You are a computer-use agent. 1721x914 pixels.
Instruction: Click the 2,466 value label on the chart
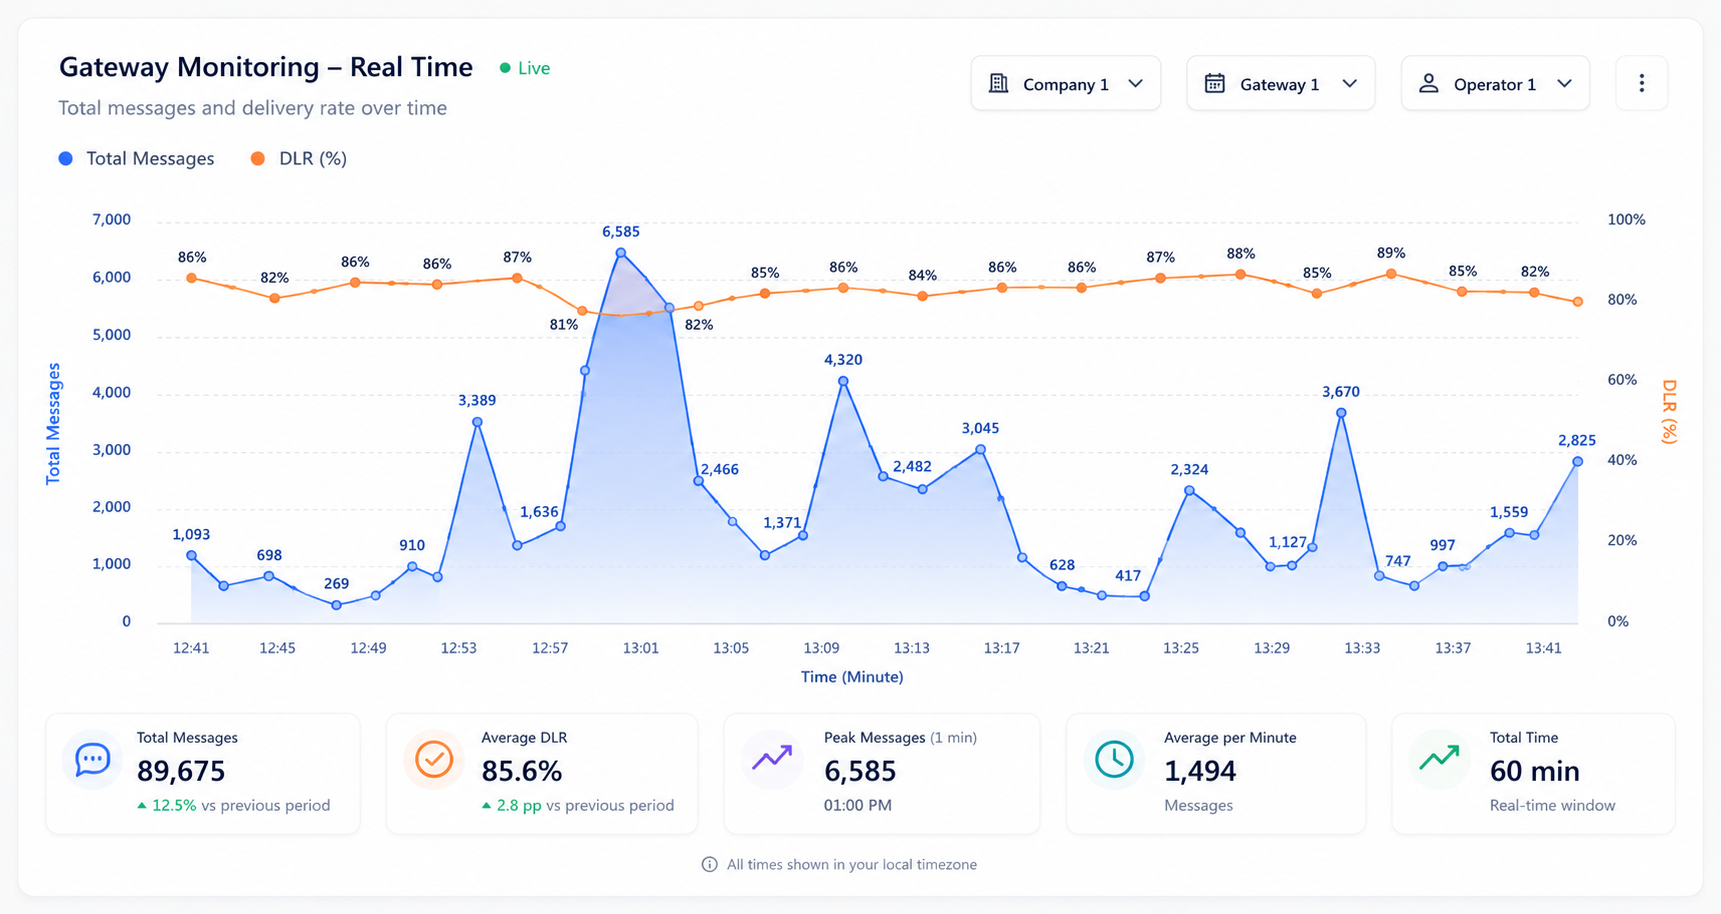(720, 469)
